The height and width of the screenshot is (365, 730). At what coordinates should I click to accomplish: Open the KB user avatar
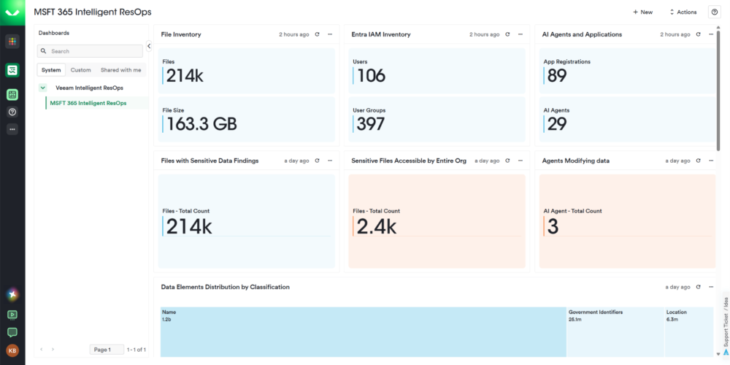[x=13, y=350]
